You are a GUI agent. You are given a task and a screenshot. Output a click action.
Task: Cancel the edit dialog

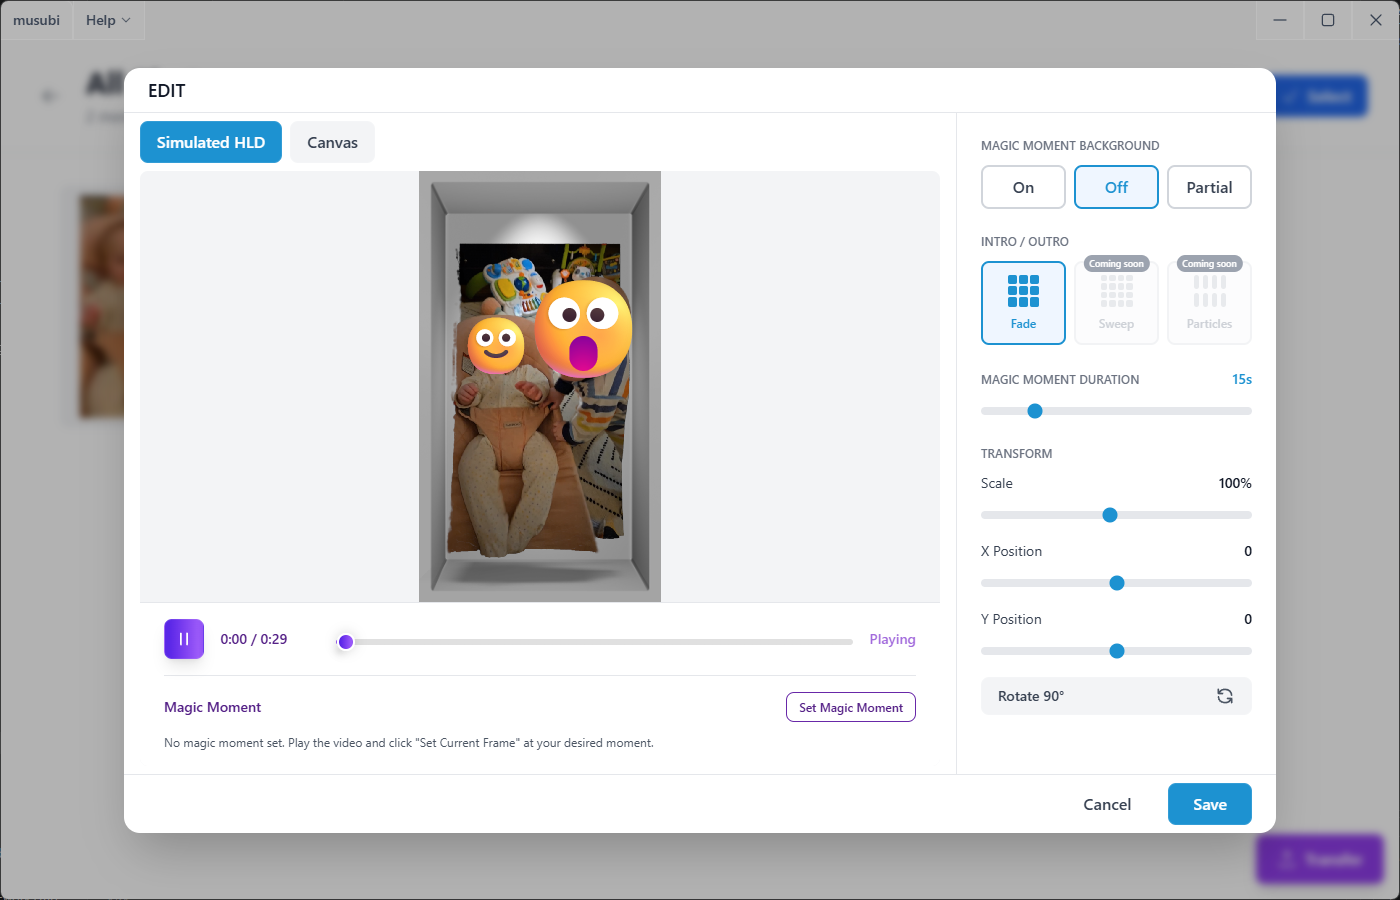(1107, 804)
